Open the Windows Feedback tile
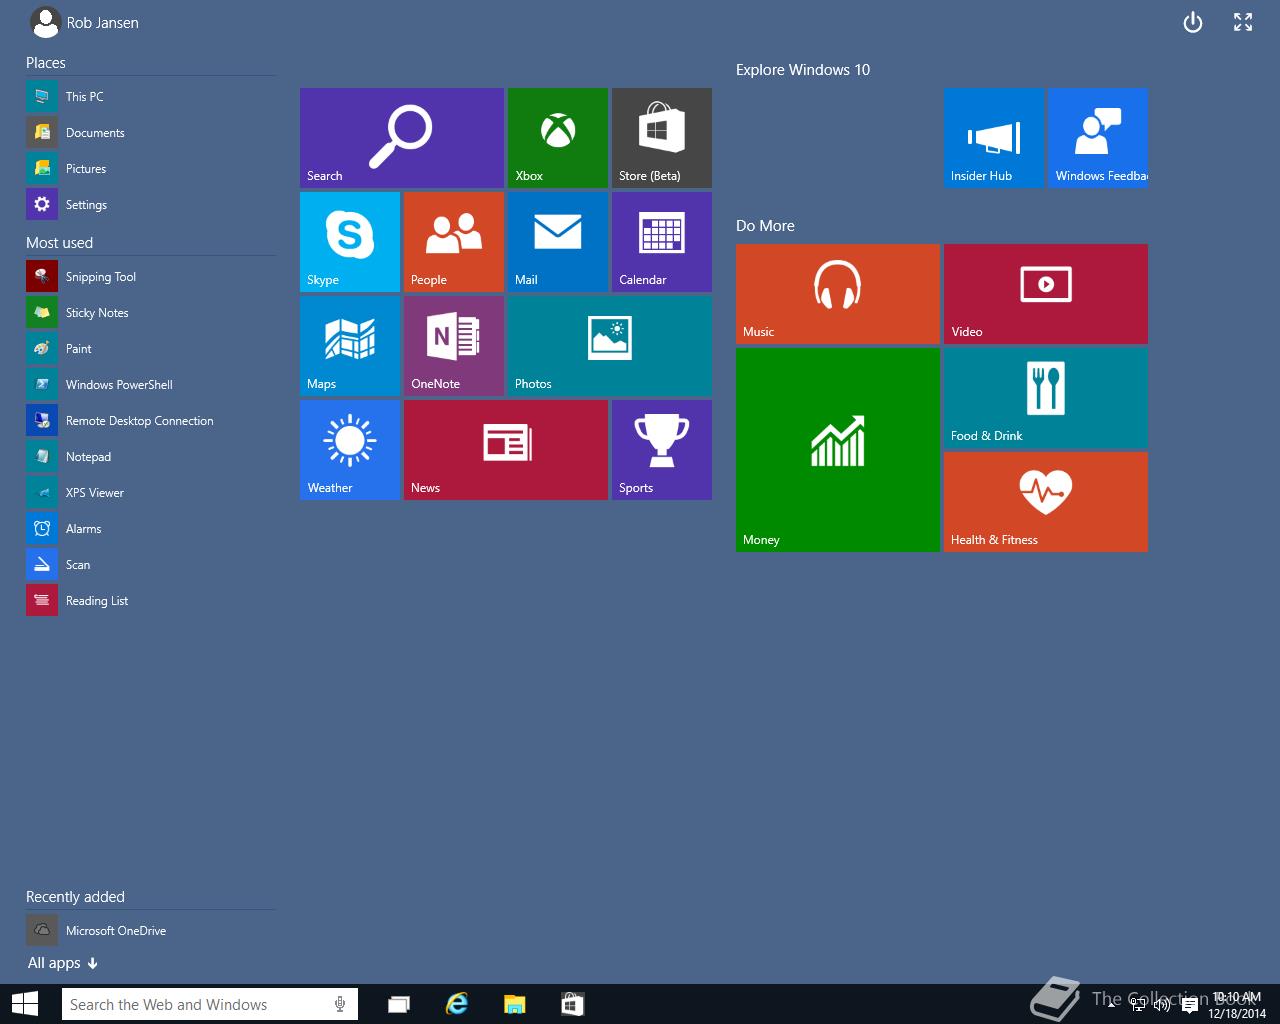Screen dimensions: 1280x1024 click(x=1098, y=138)
